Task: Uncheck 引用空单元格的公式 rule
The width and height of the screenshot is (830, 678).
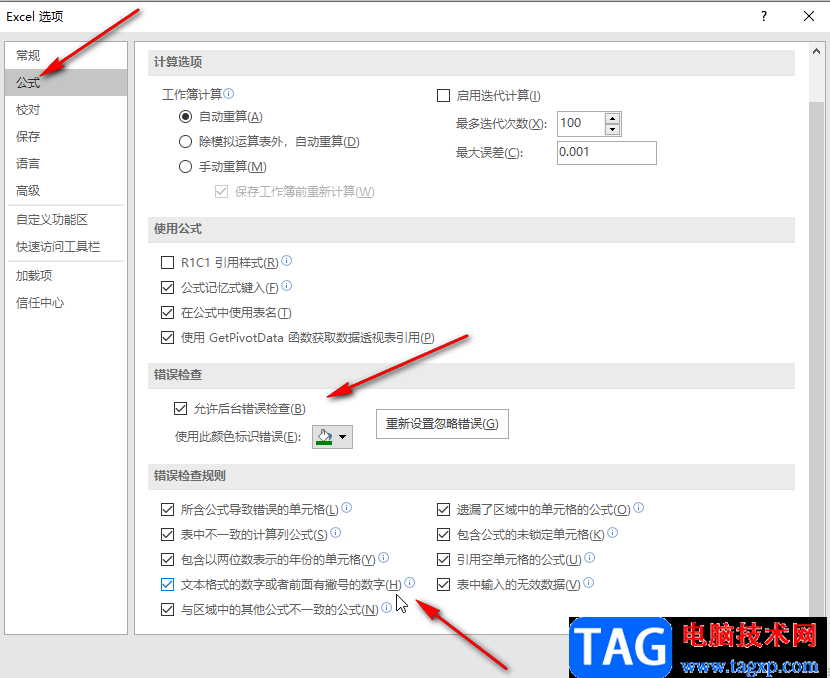Action: (444, 559)
